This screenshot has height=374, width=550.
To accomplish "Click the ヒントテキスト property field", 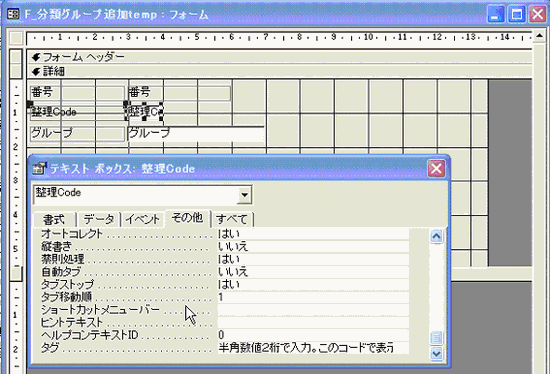I will point(313,322).
